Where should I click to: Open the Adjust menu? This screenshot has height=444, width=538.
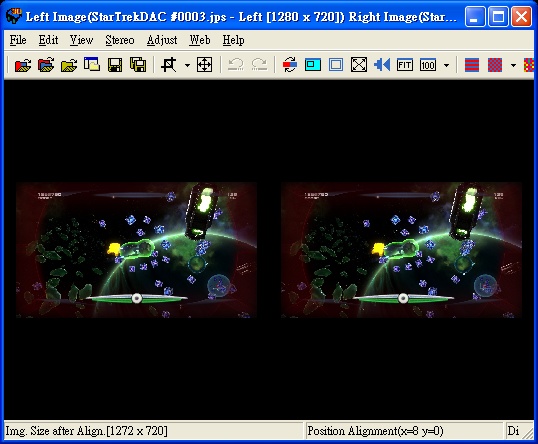pyautogui.click(x=162, y=40)
